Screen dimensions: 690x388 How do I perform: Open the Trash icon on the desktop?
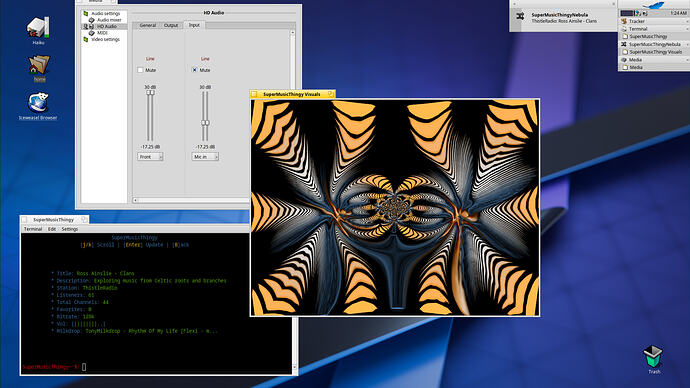(653, 356)
